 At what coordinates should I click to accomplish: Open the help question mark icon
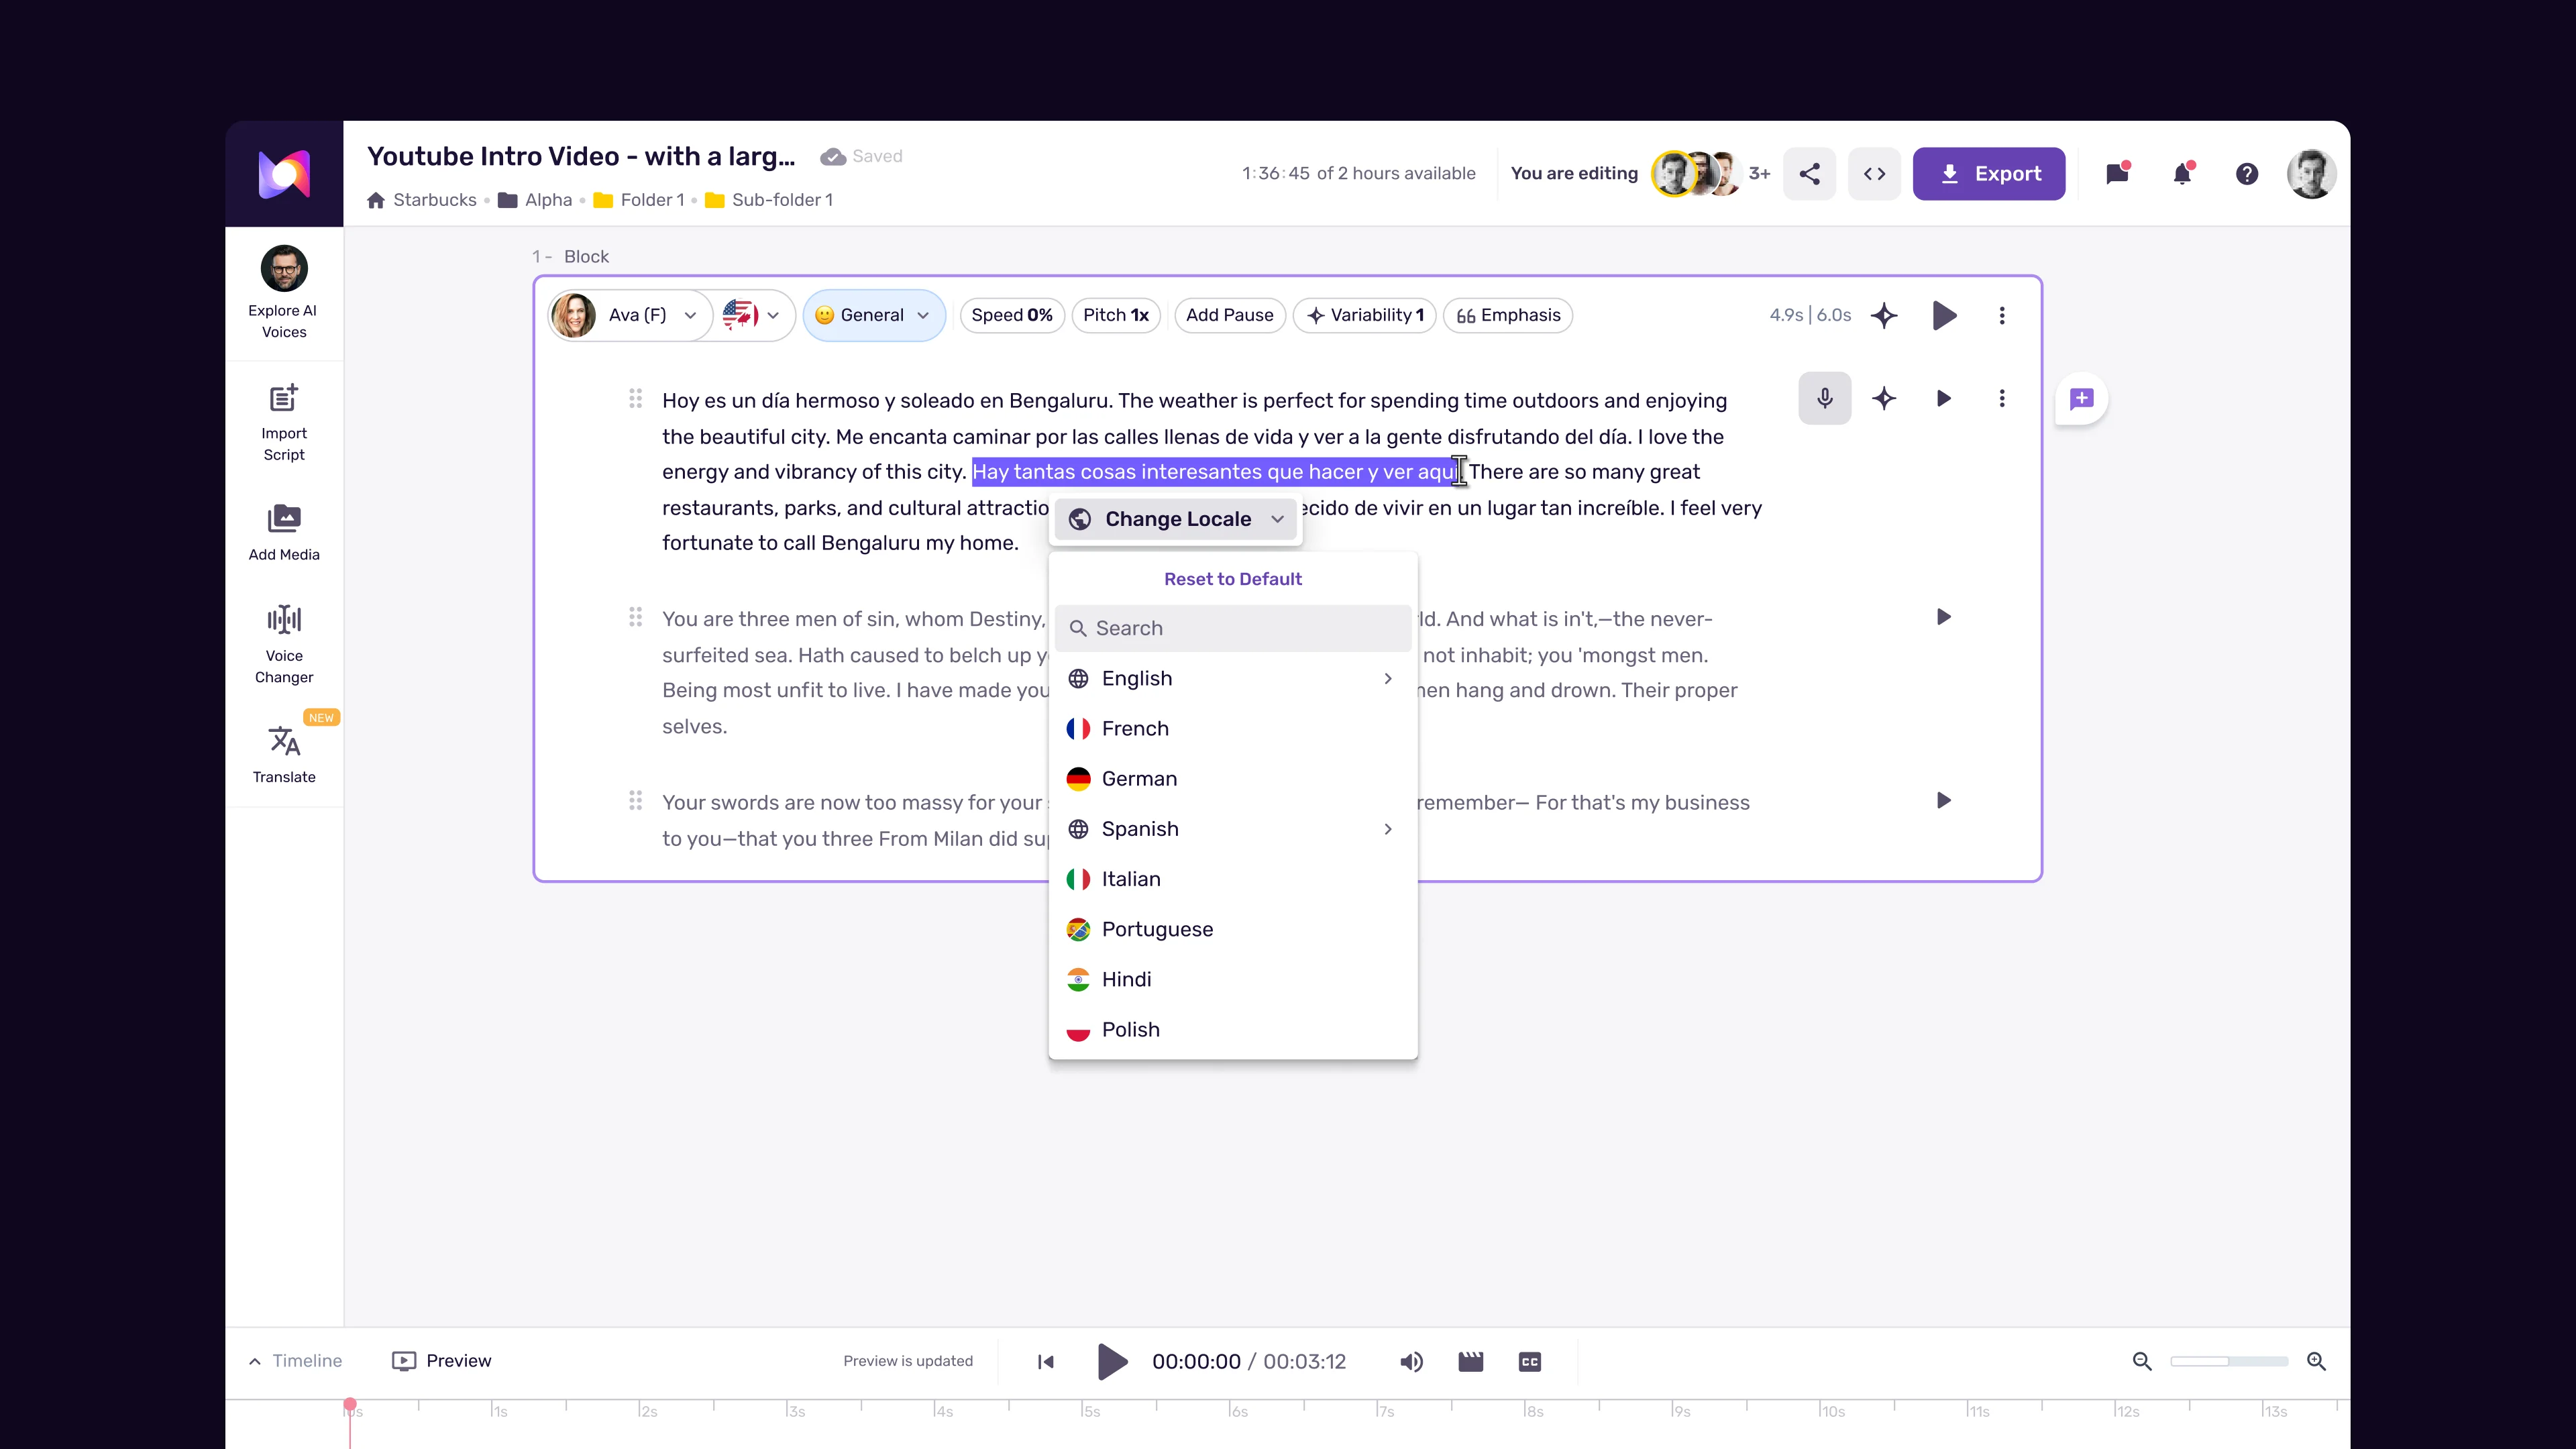click(x=2247, y=174)
